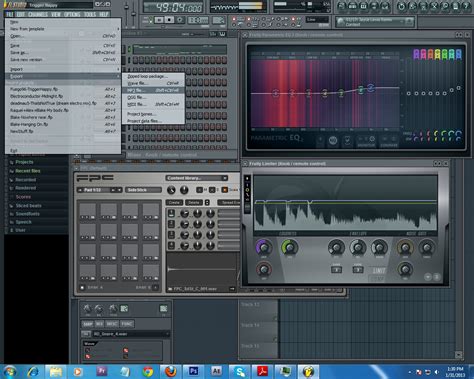Screen dimensions: 474x379
Task: Click the Create button in FPC
Action: coord(174,202)
